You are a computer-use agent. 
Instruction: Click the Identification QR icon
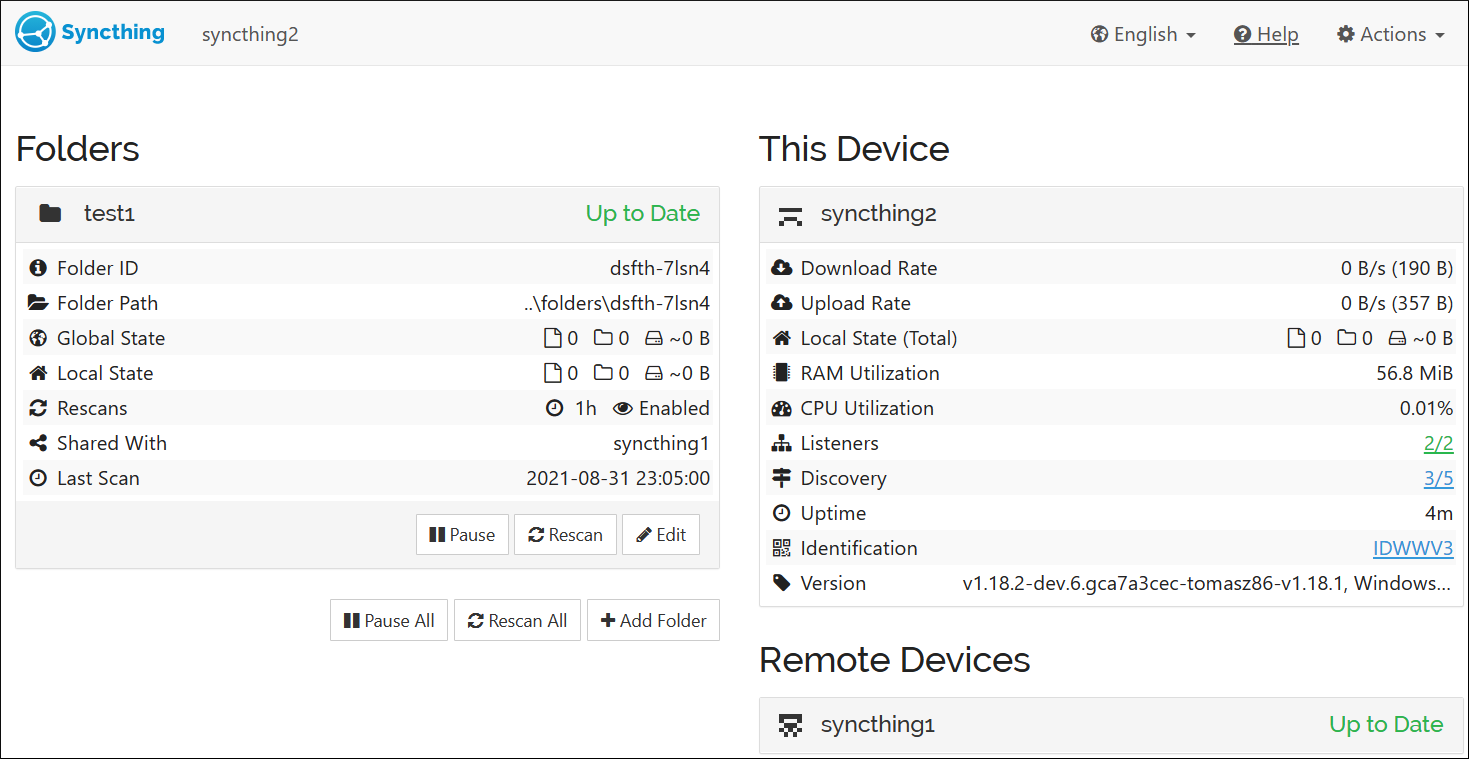782,547
